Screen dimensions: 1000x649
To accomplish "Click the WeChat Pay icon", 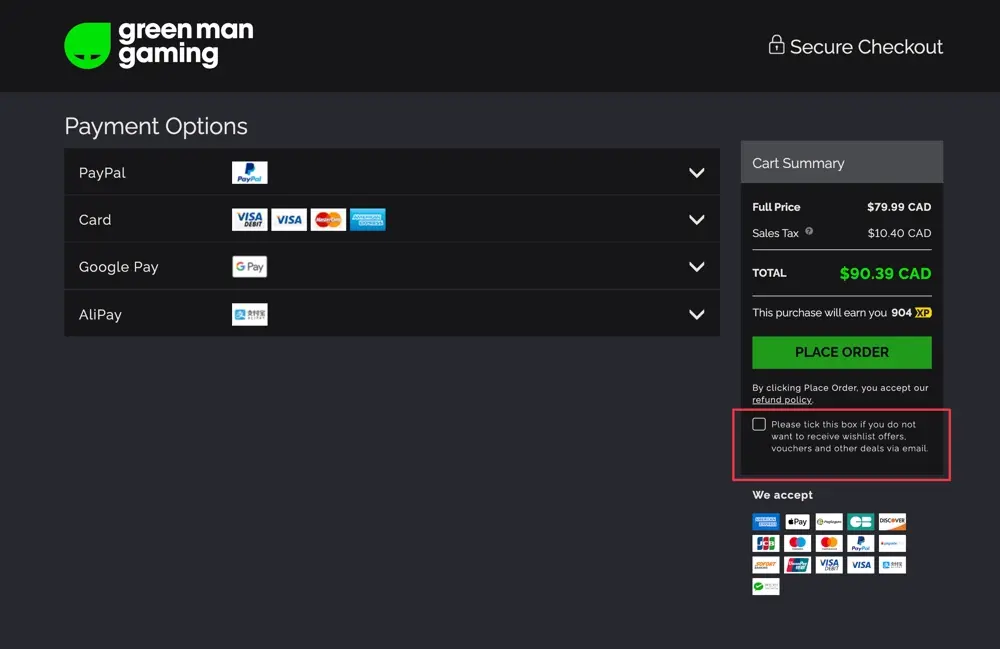I will [765, 587].
